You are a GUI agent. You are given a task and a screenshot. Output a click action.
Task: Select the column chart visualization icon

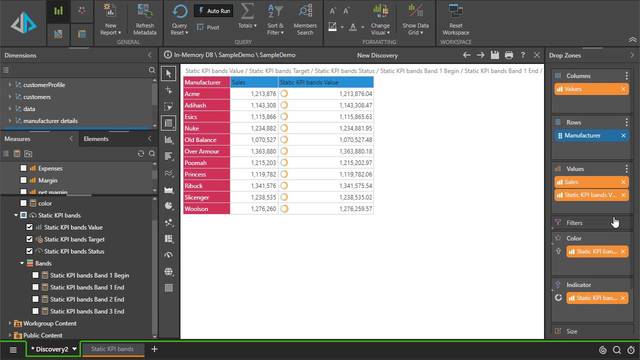(x=169, y=140)
